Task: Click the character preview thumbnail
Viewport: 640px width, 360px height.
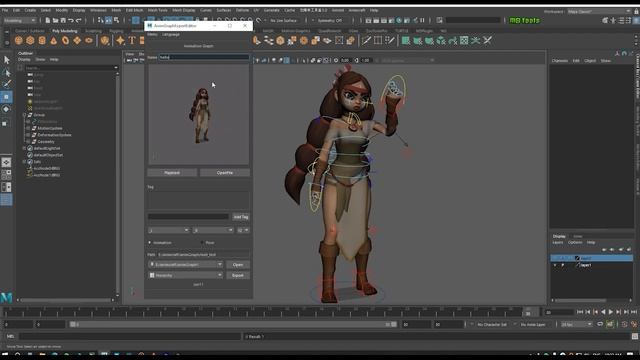Action: (x=198, y=114)
